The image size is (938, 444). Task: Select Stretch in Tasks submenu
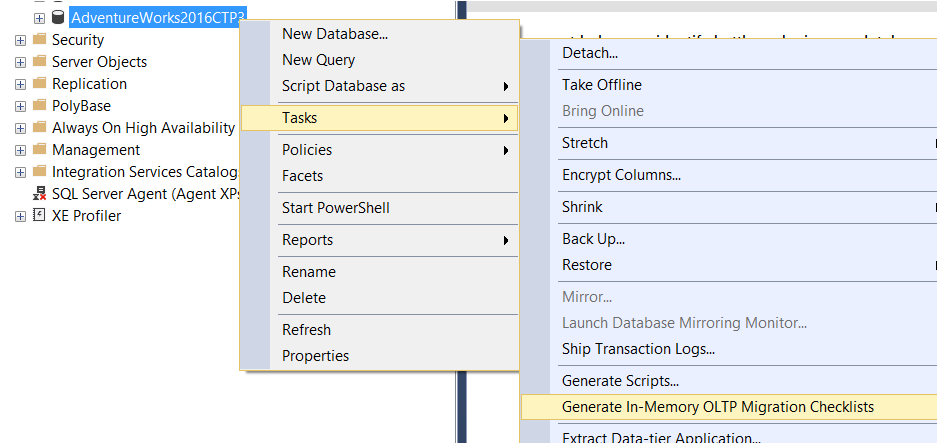pyautogui.click(x=729, y=143)
